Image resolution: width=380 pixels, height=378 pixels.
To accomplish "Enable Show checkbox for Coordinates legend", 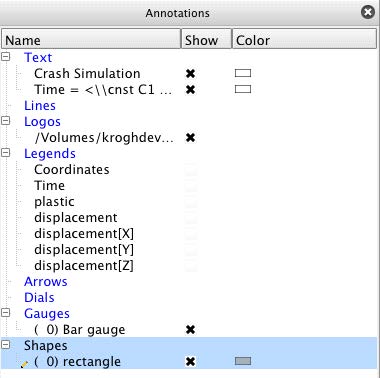I will 191,170.
